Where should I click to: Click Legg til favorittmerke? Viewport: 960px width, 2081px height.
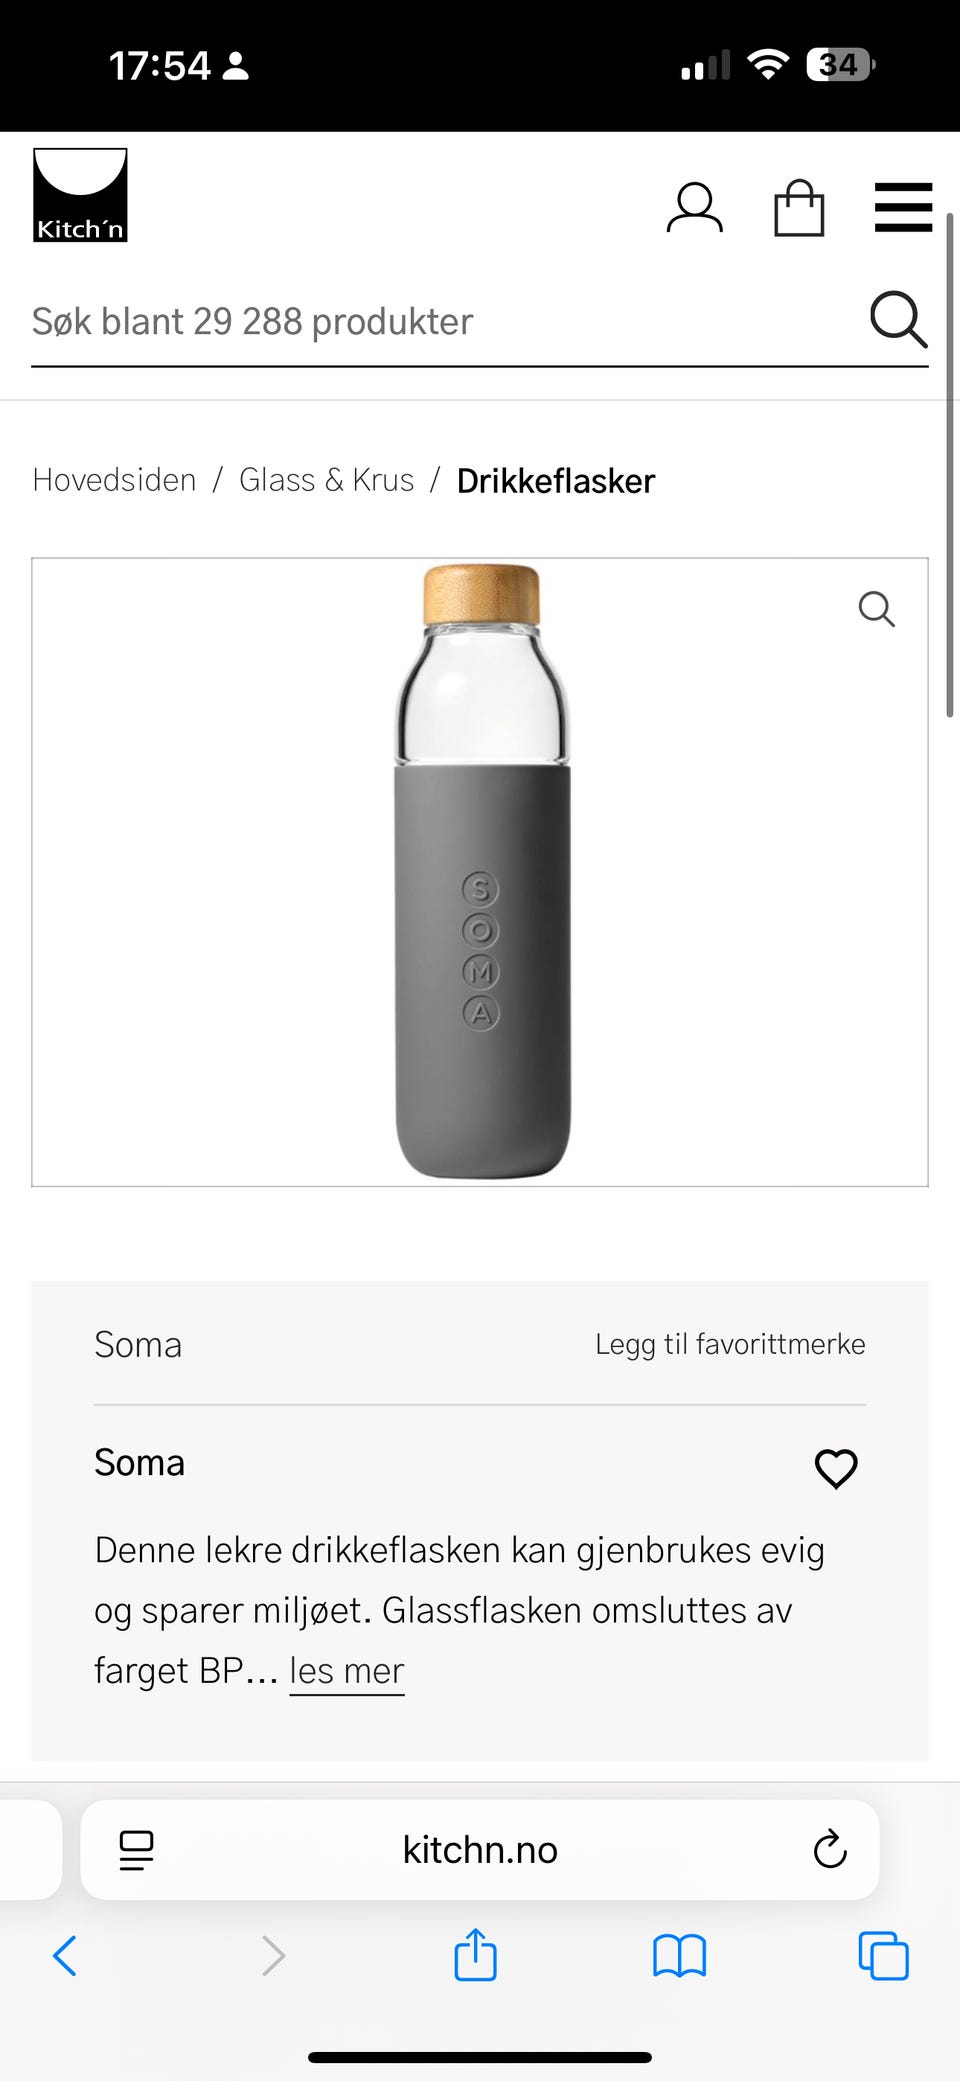(x=730, y=1344)
